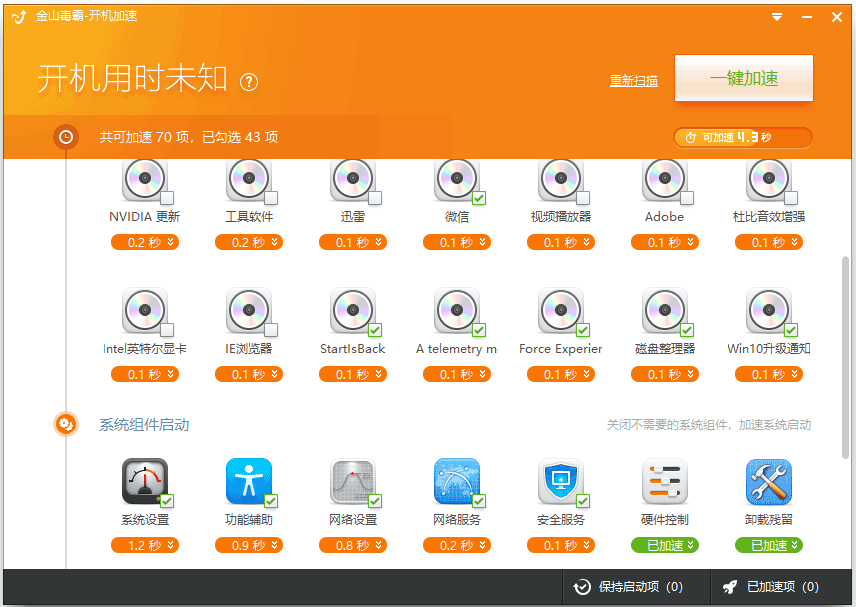Open the 保持启动项 (0) tab

pyautogui.click(x=628, y=587)
